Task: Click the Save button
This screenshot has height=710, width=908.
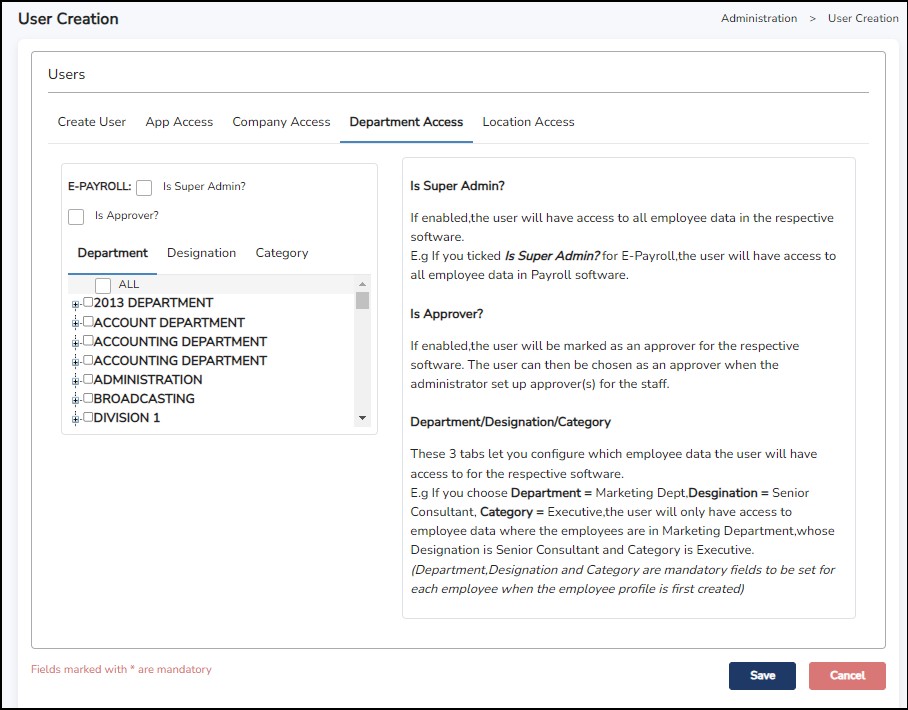Action: (762, 676)
